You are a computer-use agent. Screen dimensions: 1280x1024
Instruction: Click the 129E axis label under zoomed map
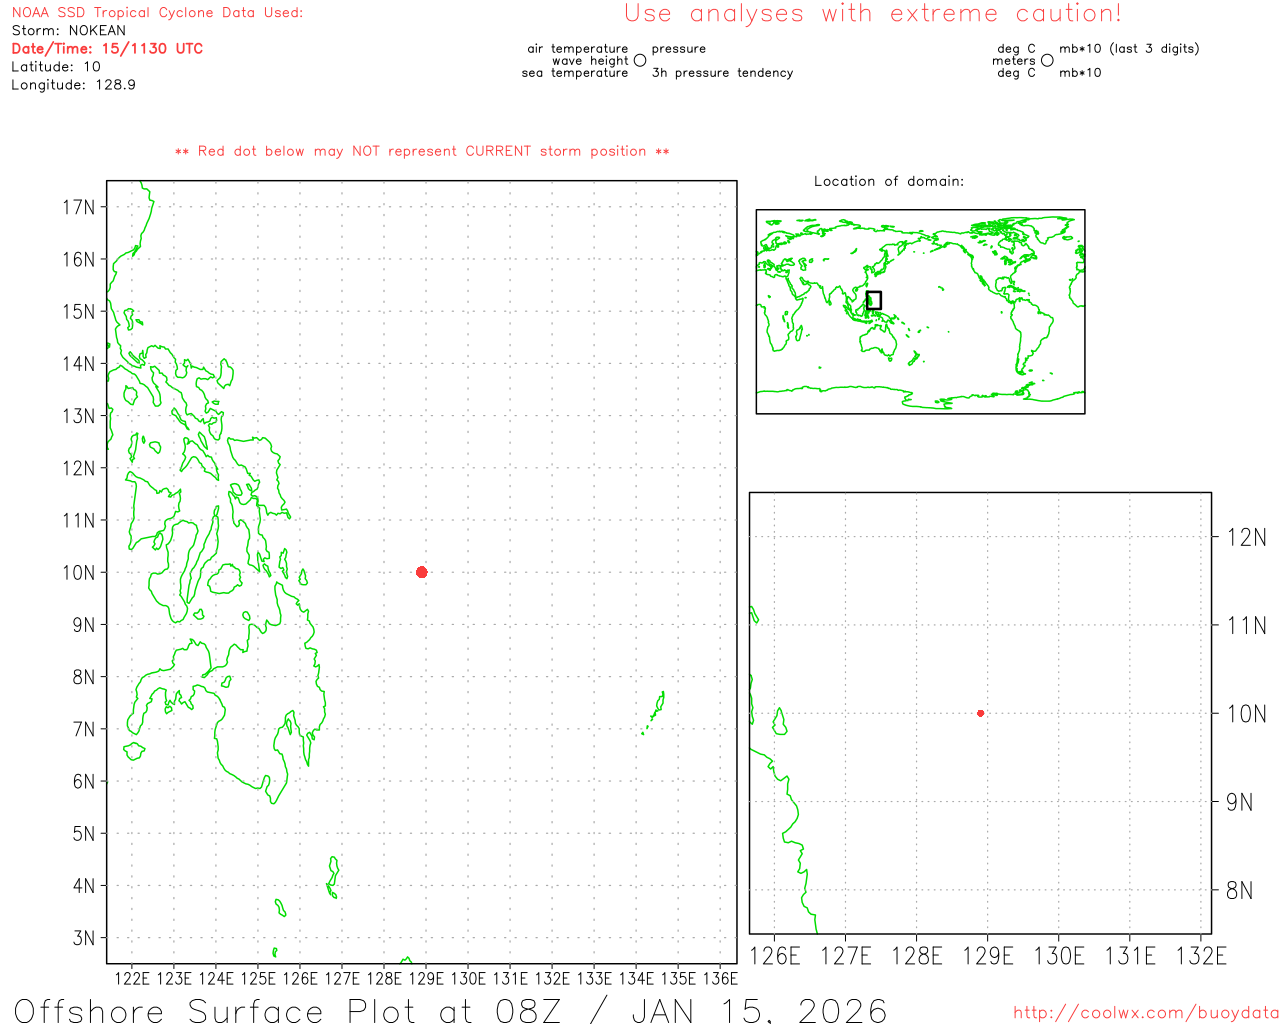point(987,957)
